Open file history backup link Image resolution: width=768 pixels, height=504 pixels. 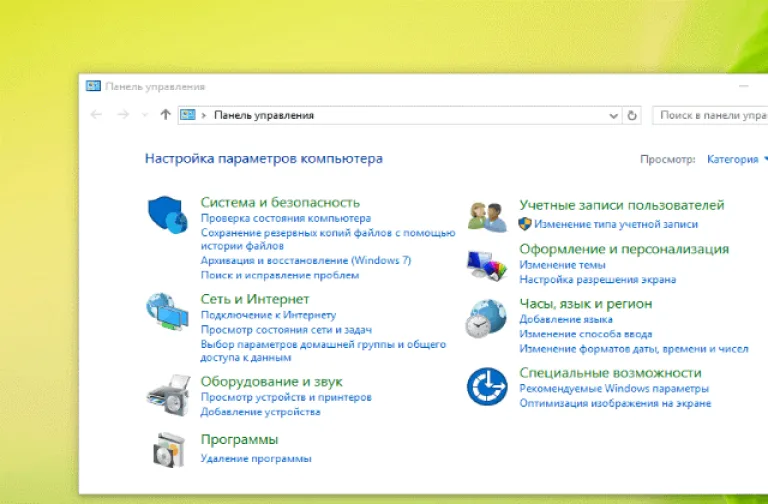coord(328,239)
